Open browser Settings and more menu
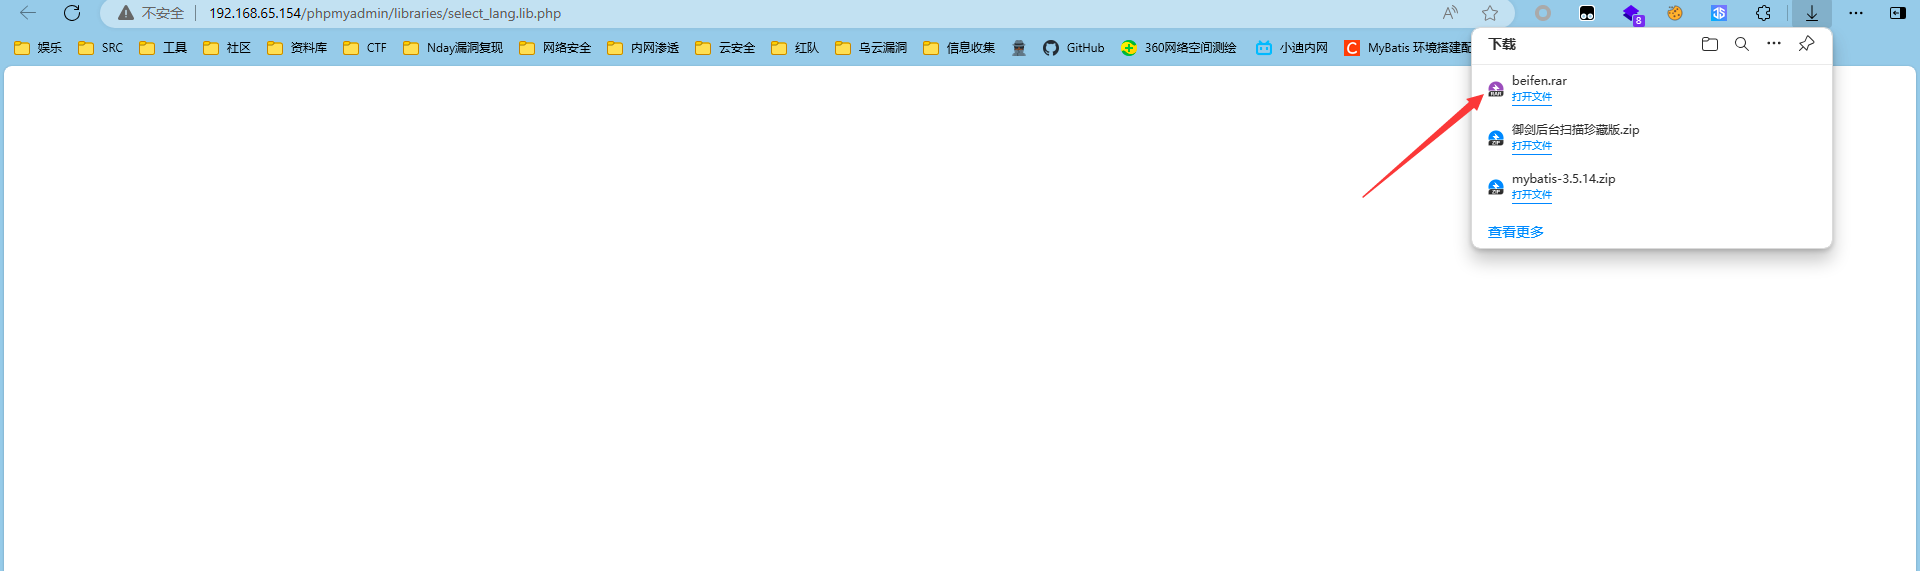 (1856, 13)
